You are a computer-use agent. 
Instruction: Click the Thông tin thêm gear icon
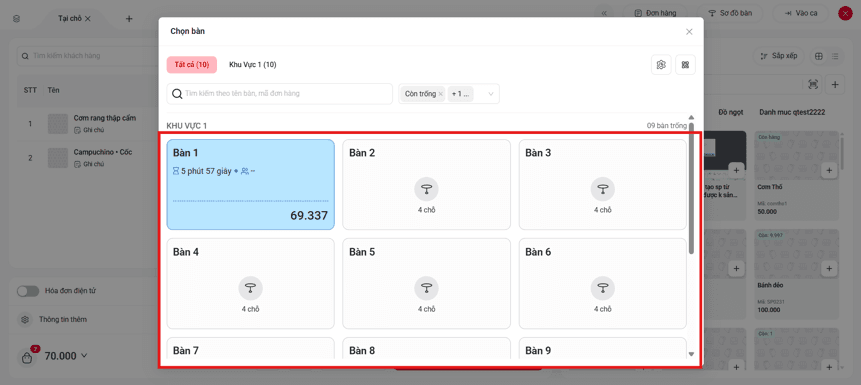25,319
